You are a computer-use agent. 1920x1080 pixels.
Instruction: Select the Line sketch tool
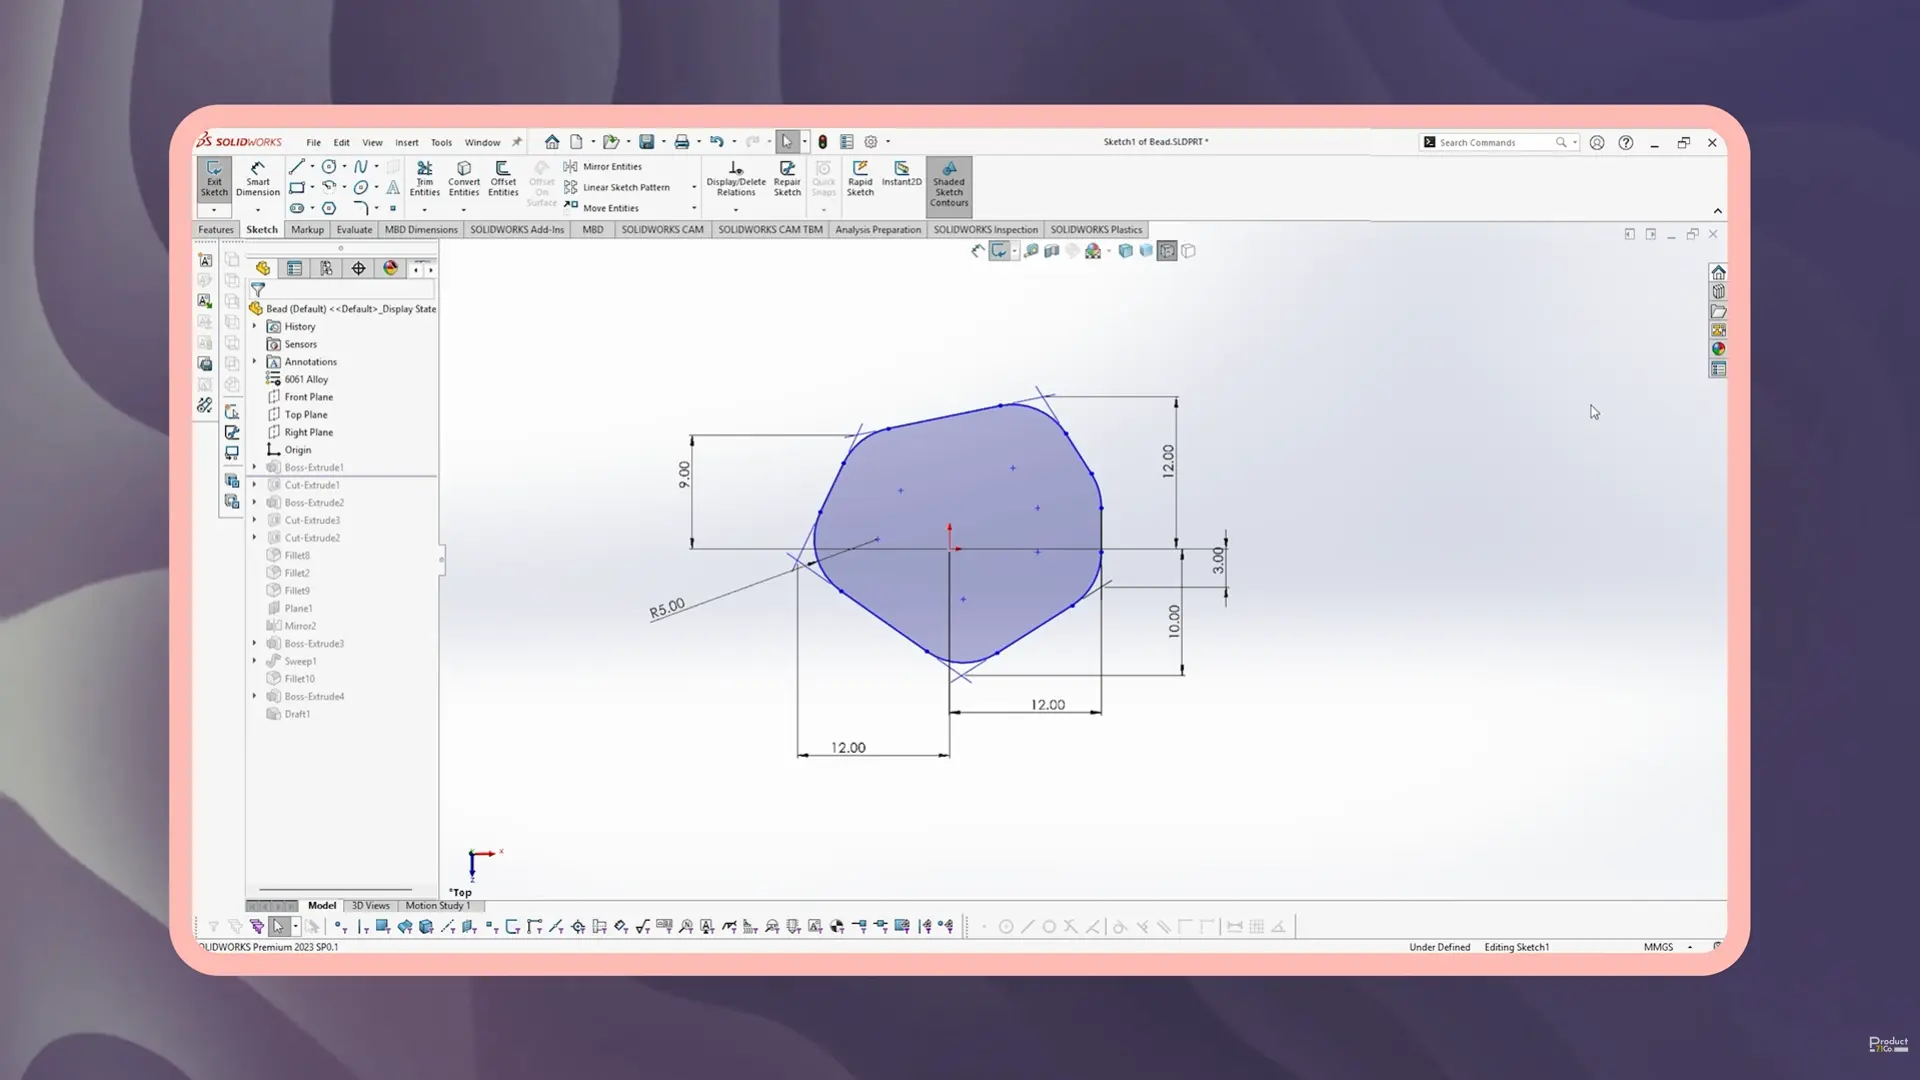(x=297, y=167)
